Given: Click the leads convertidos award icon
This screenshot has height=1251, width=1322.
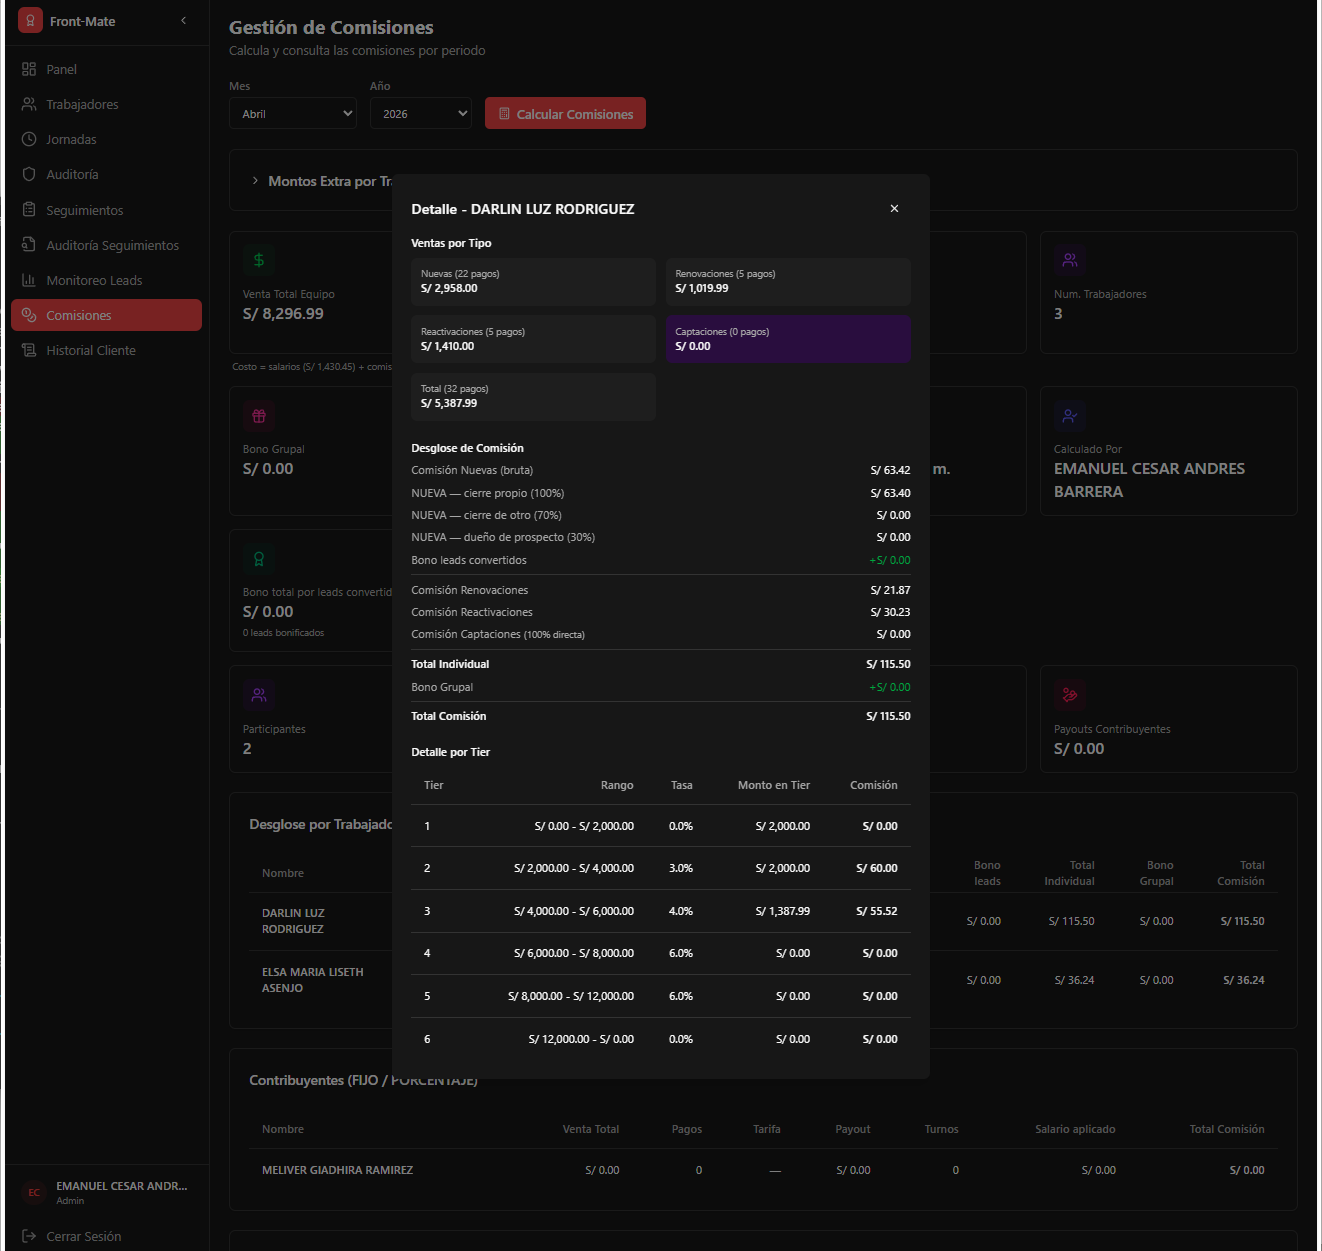Looking at the screenshot, I should pyautogui.click(x=259, y=559).
